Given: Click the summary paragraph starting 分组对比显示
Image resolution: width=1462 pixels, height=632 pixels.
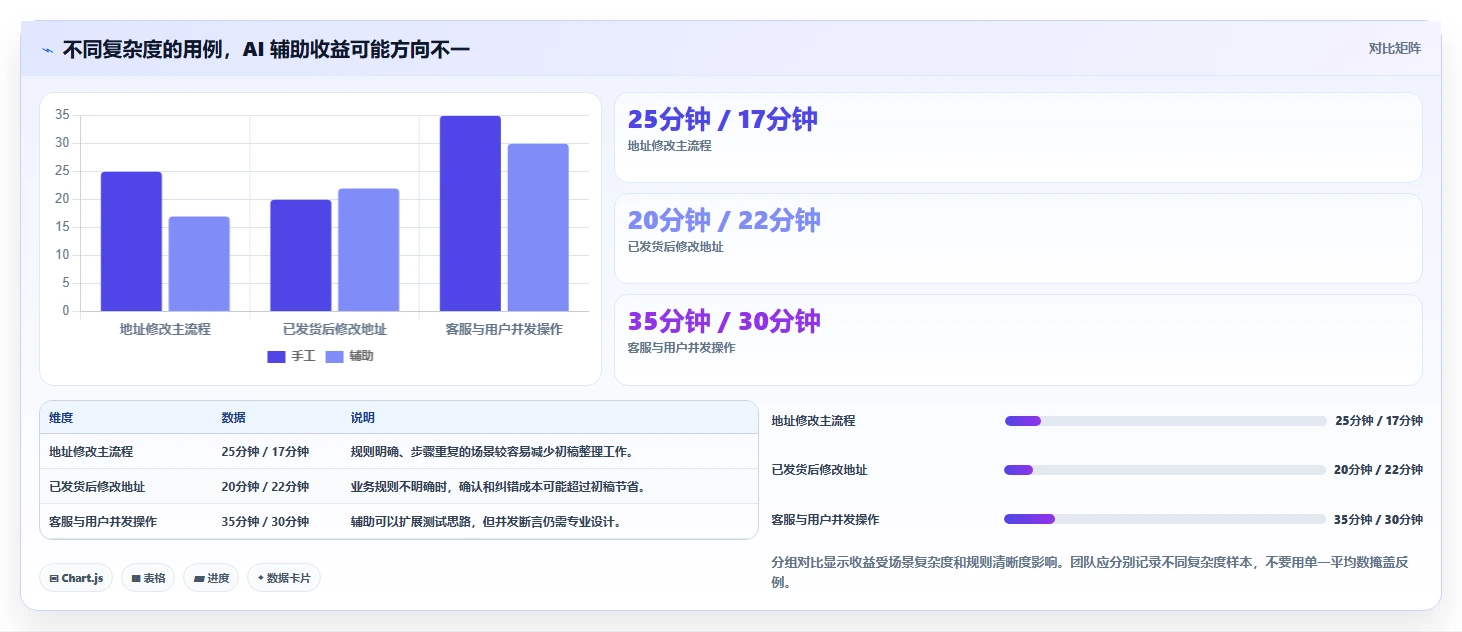Looking at the screenshot, I should pos(1090,572).
